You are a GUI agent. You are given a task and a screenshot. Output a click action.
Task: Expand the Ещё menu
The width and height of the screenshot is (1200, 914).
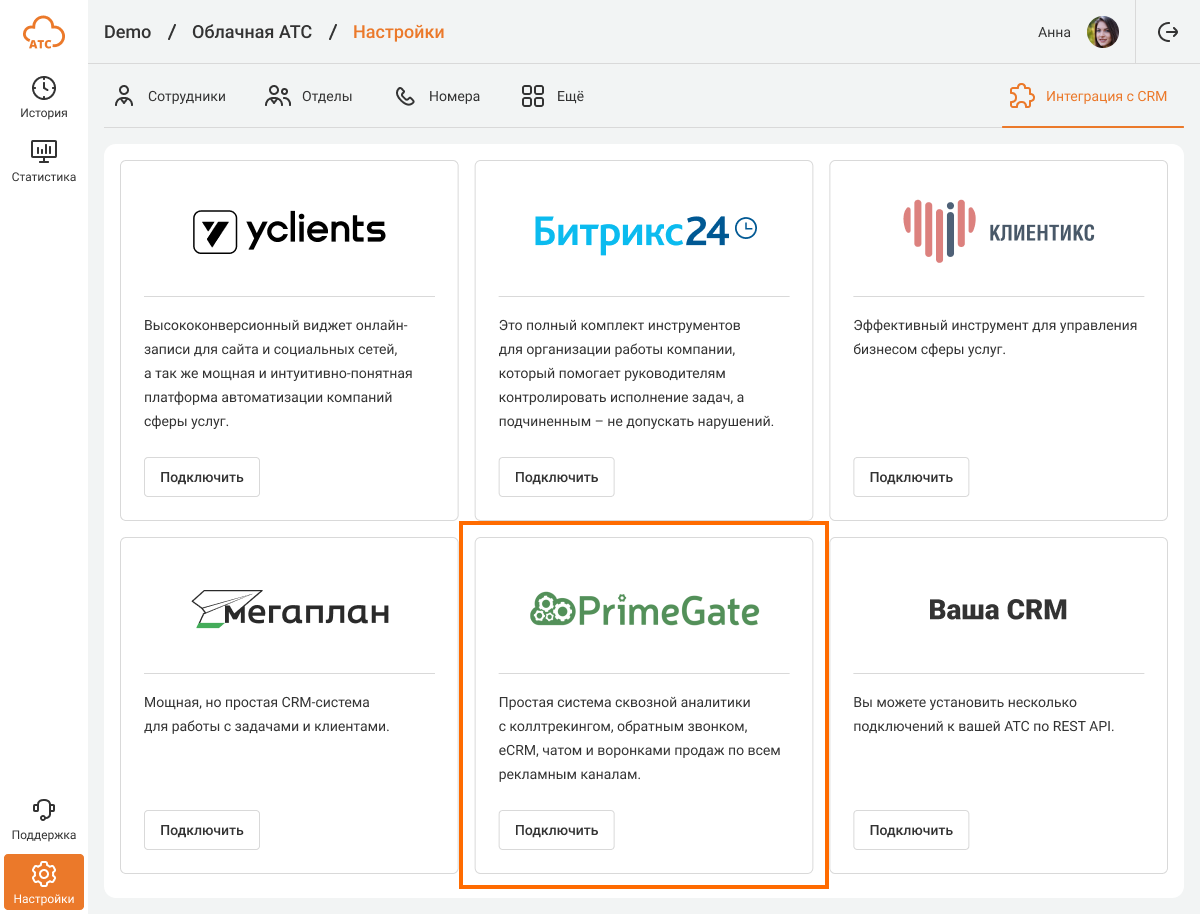point(552,97)
